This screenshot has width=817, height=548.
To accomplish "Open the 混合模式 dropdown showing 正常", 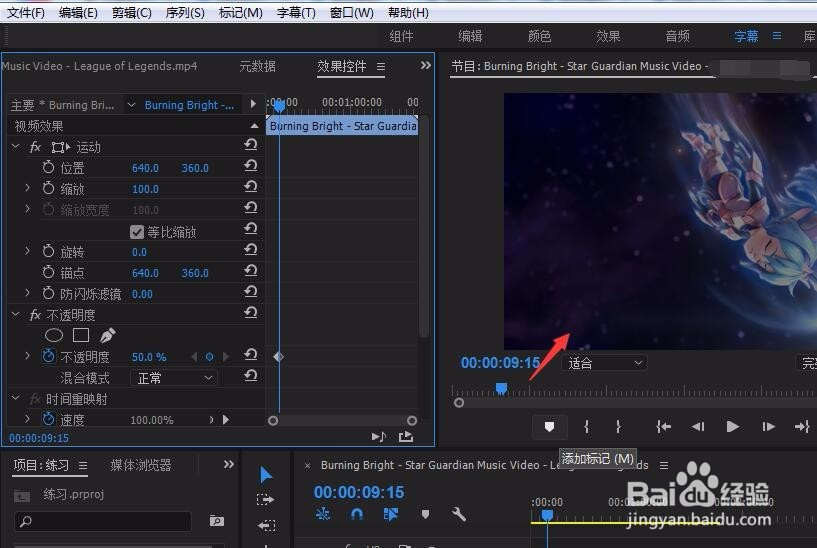I will 174,378.
